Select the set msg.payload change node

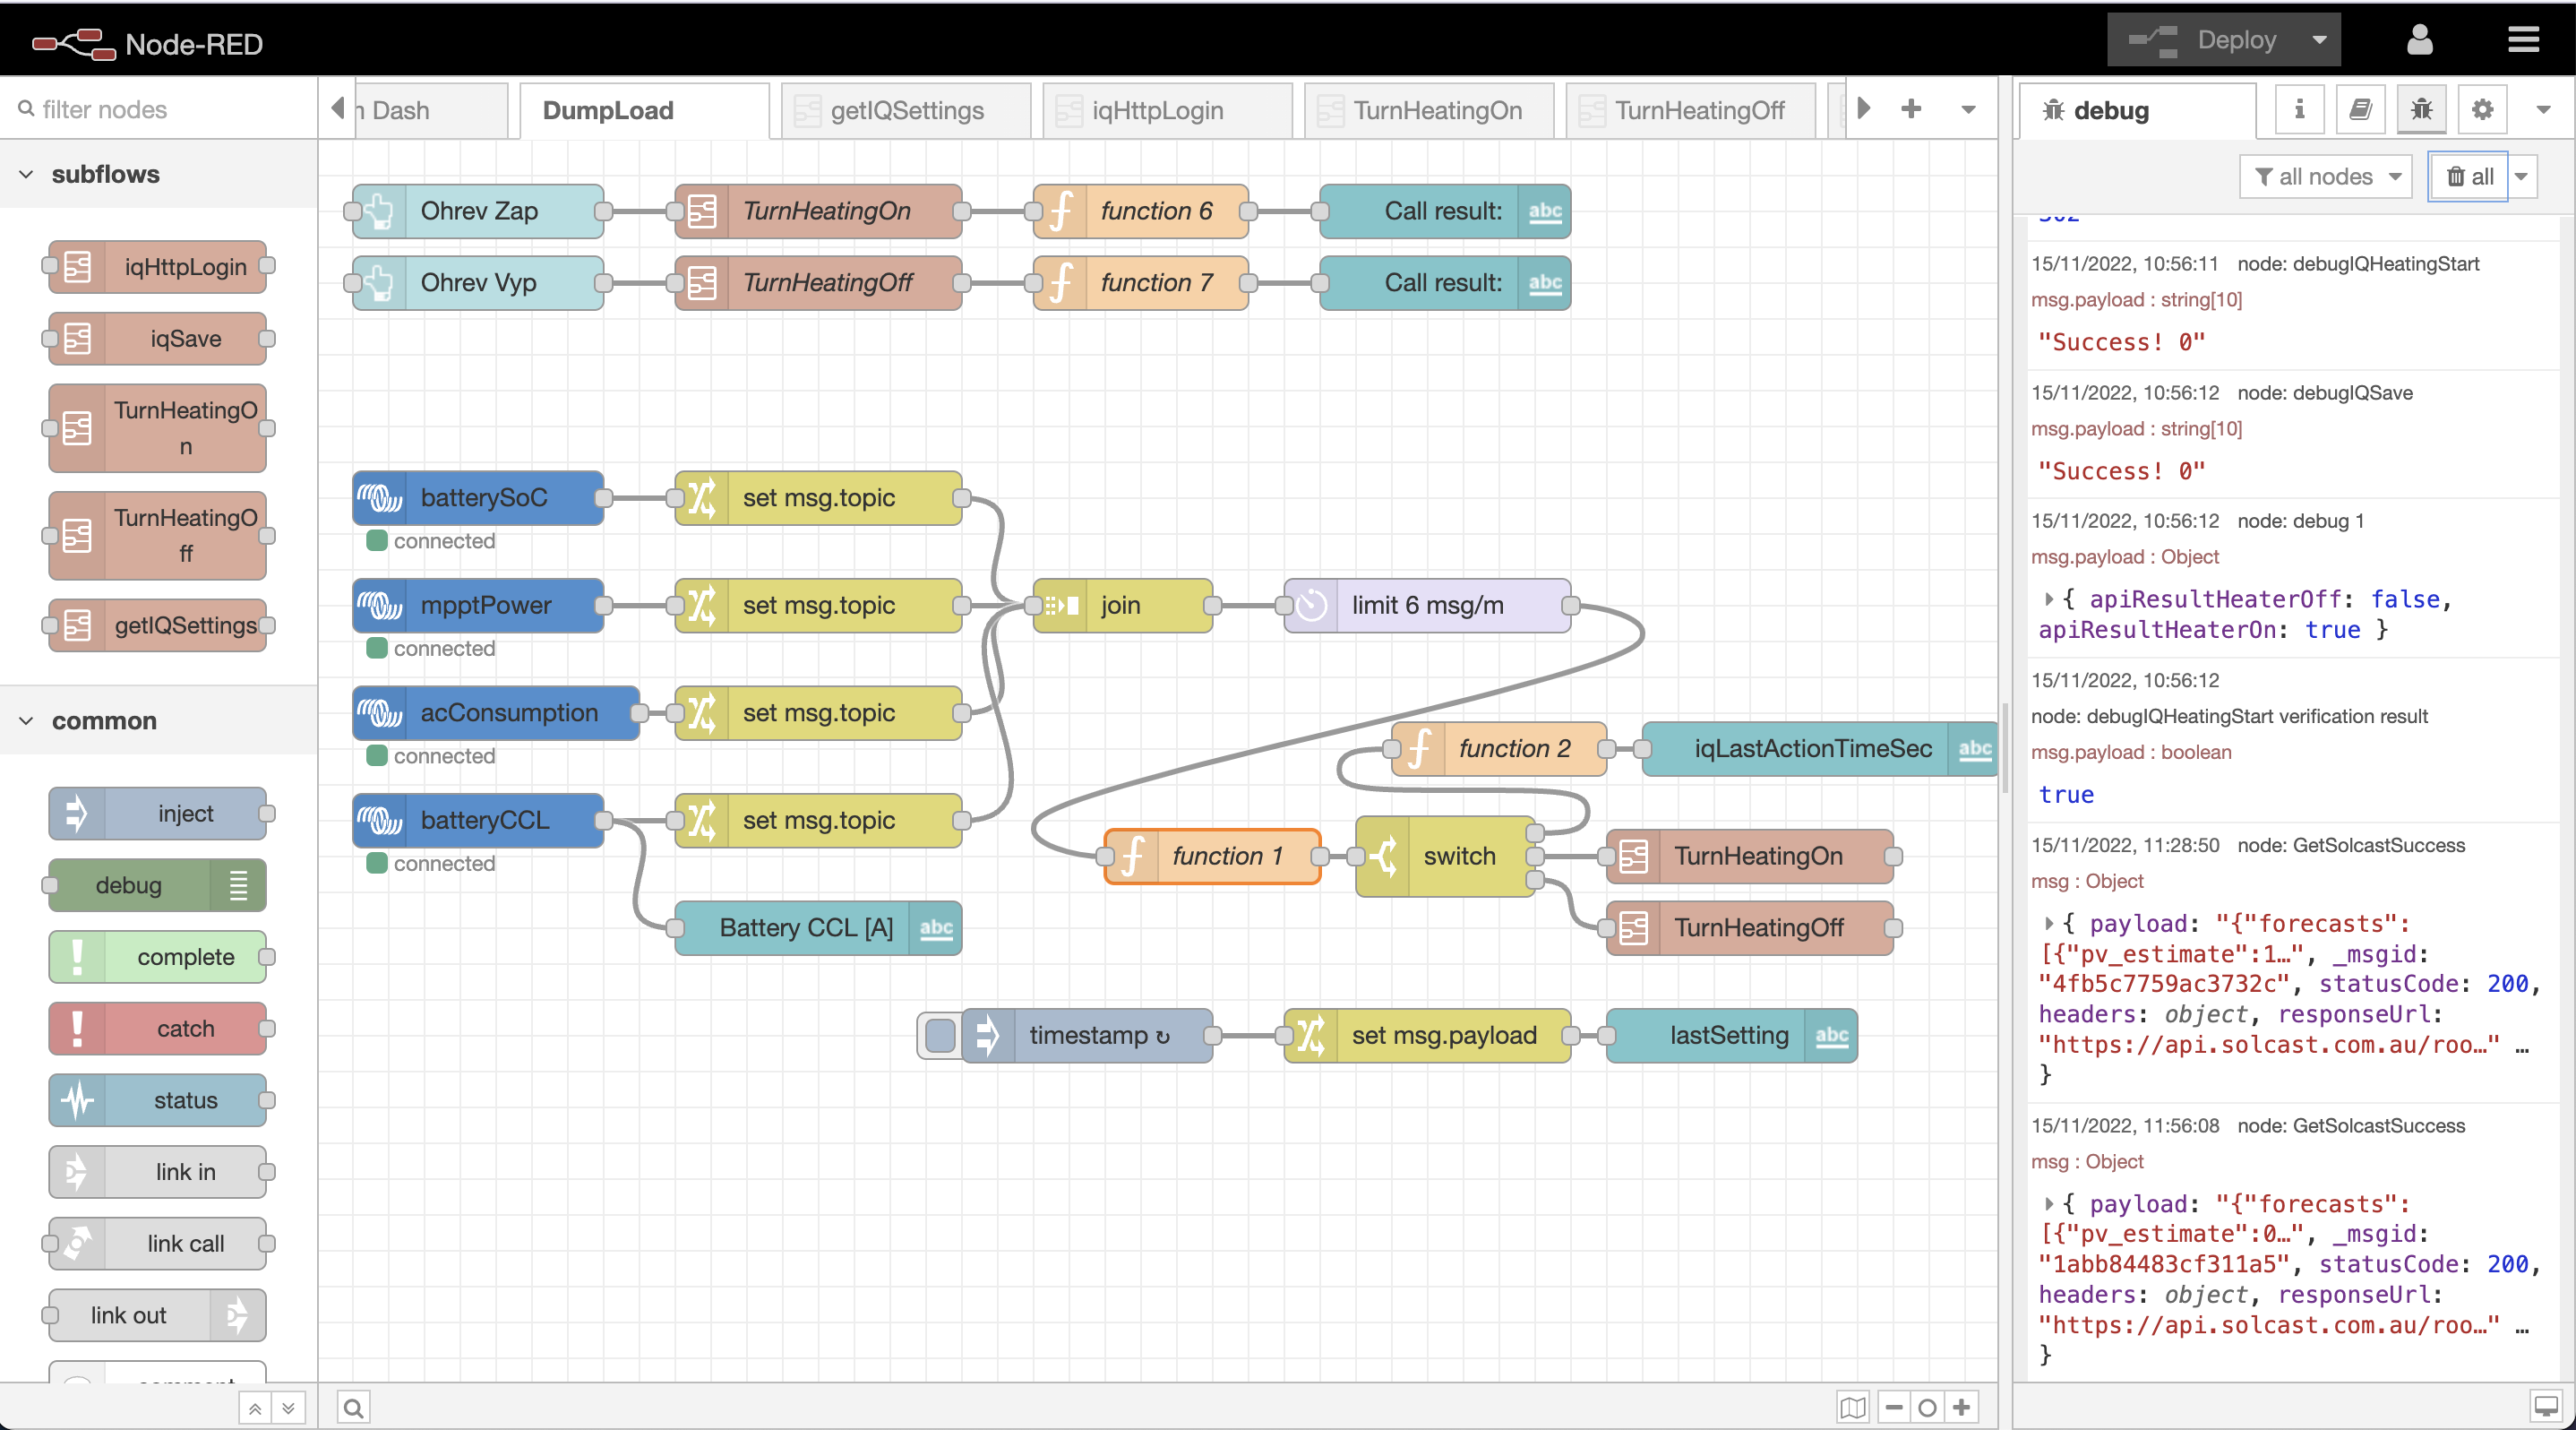1428,1035
